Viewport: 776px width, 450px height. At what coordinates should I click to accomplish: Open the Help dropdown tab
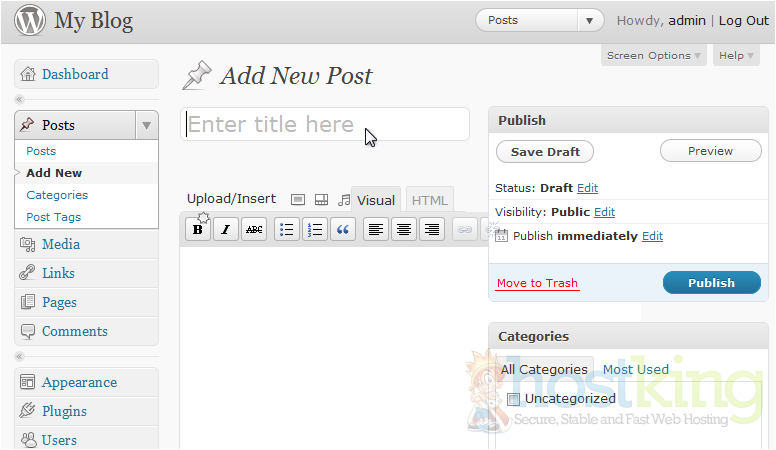pyautogui.click(x=736, y=56)
